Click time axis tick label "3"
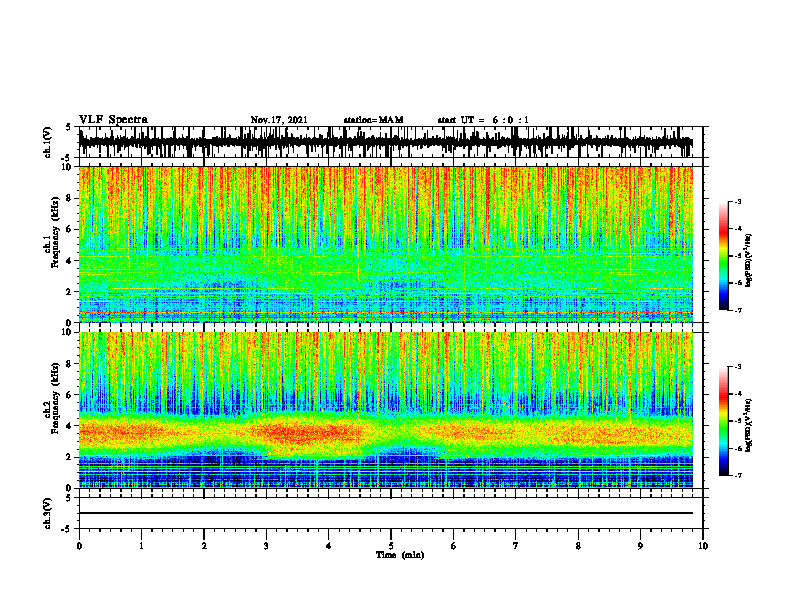This screenshot has height=612, width=792. (266, 546)
